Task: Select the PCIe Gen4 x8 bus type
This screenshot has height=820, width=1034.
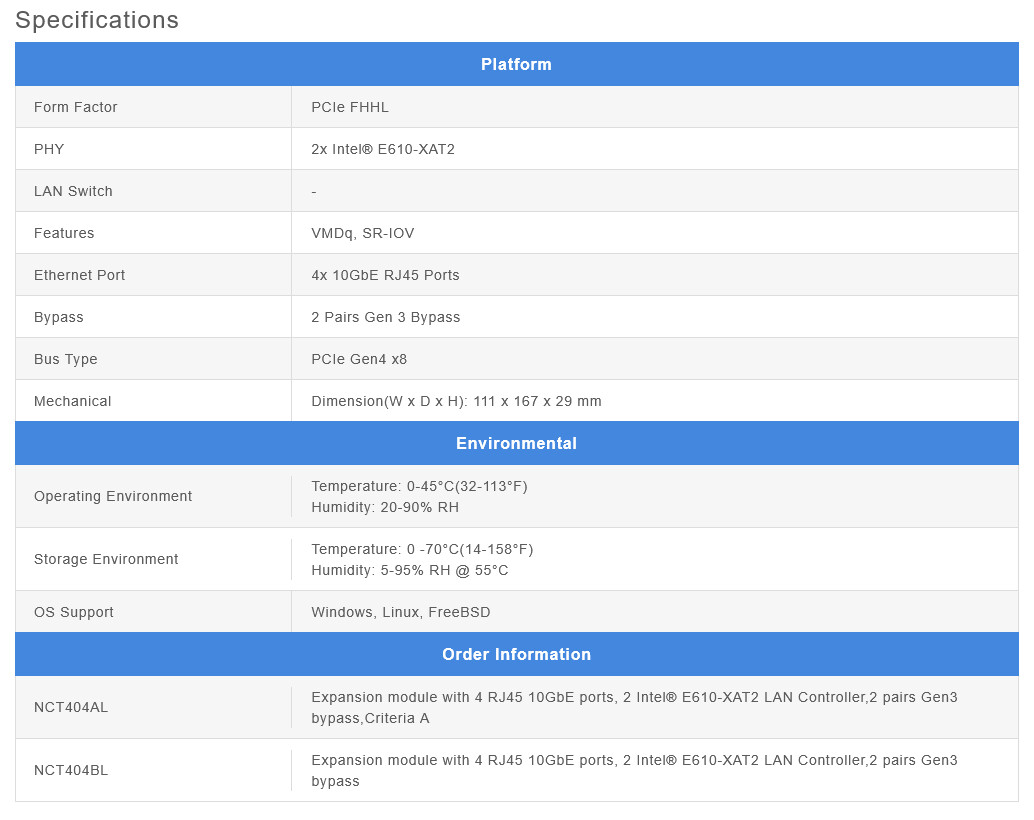Action: pyautogui.click(x=359, y=359)
